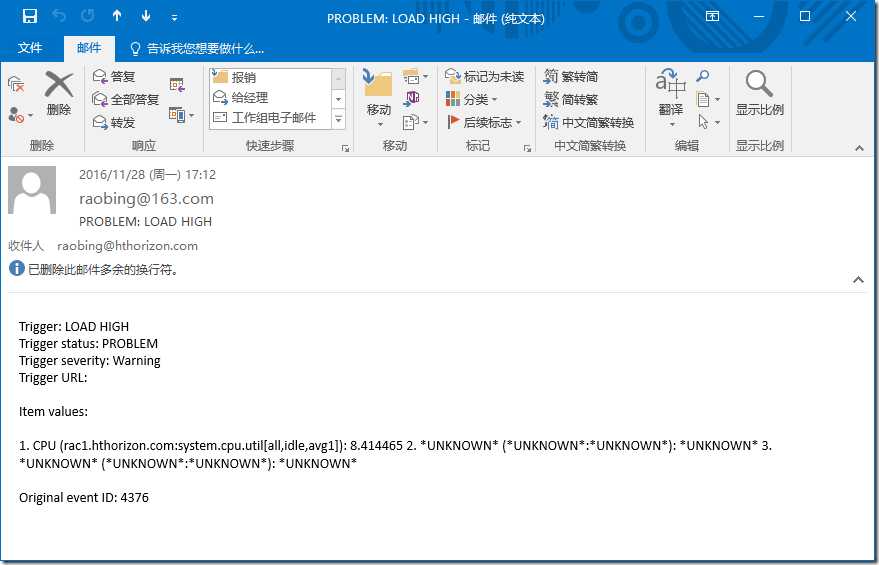This screenshot has height=565, width=879.
Task: Delete the email with the large X button
Action: pos(59,94)
